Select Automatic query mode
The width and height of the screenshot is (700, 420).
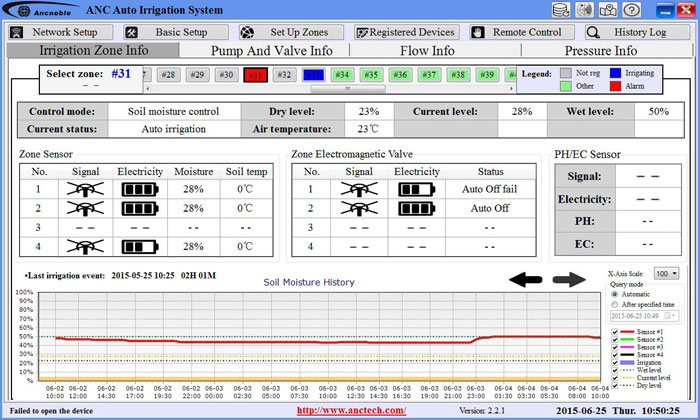[x=615, y=294]
